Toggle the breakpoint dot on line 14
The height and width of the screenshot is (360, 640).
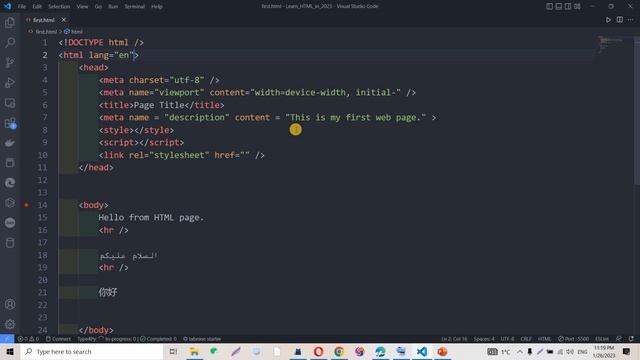pyautogui.click(x=26, y=205)
